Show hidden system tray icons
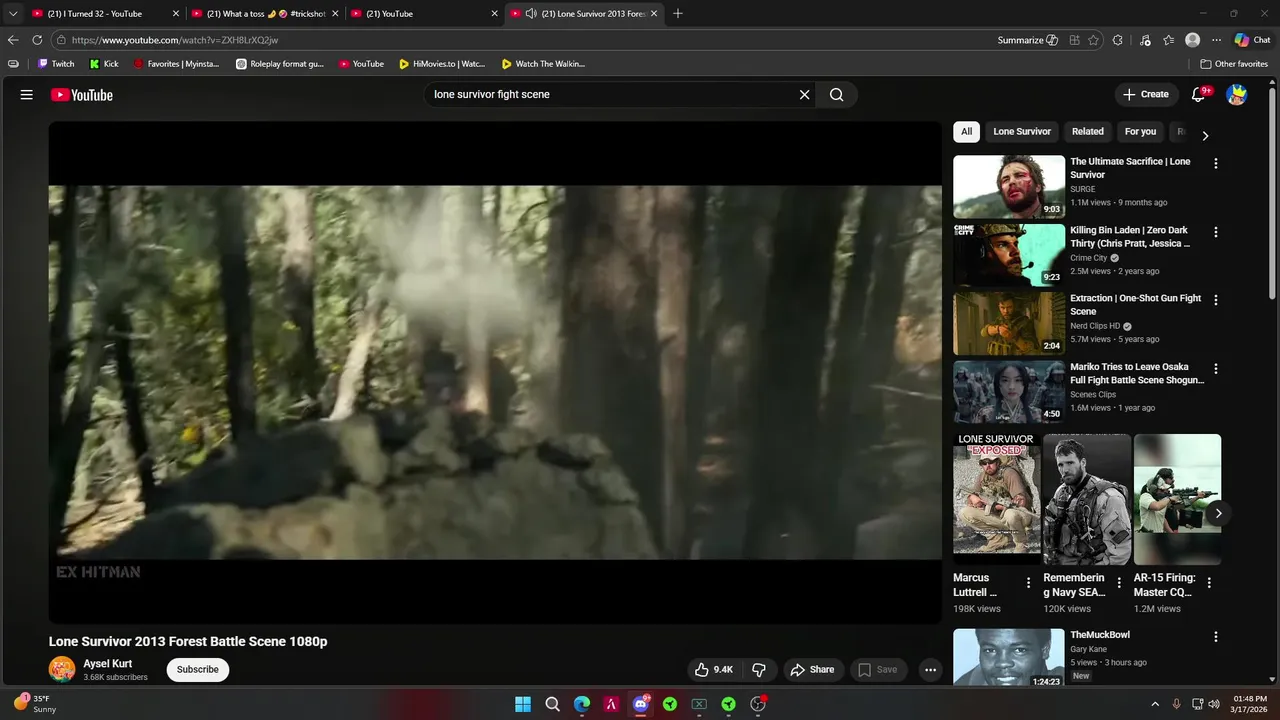 pos(1155,704)
